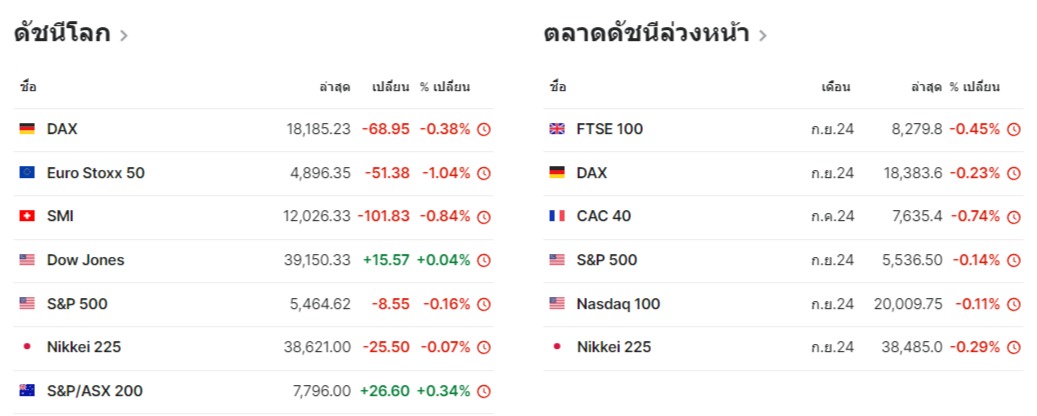Click the clock icon in the Dow Jones row

484,260
